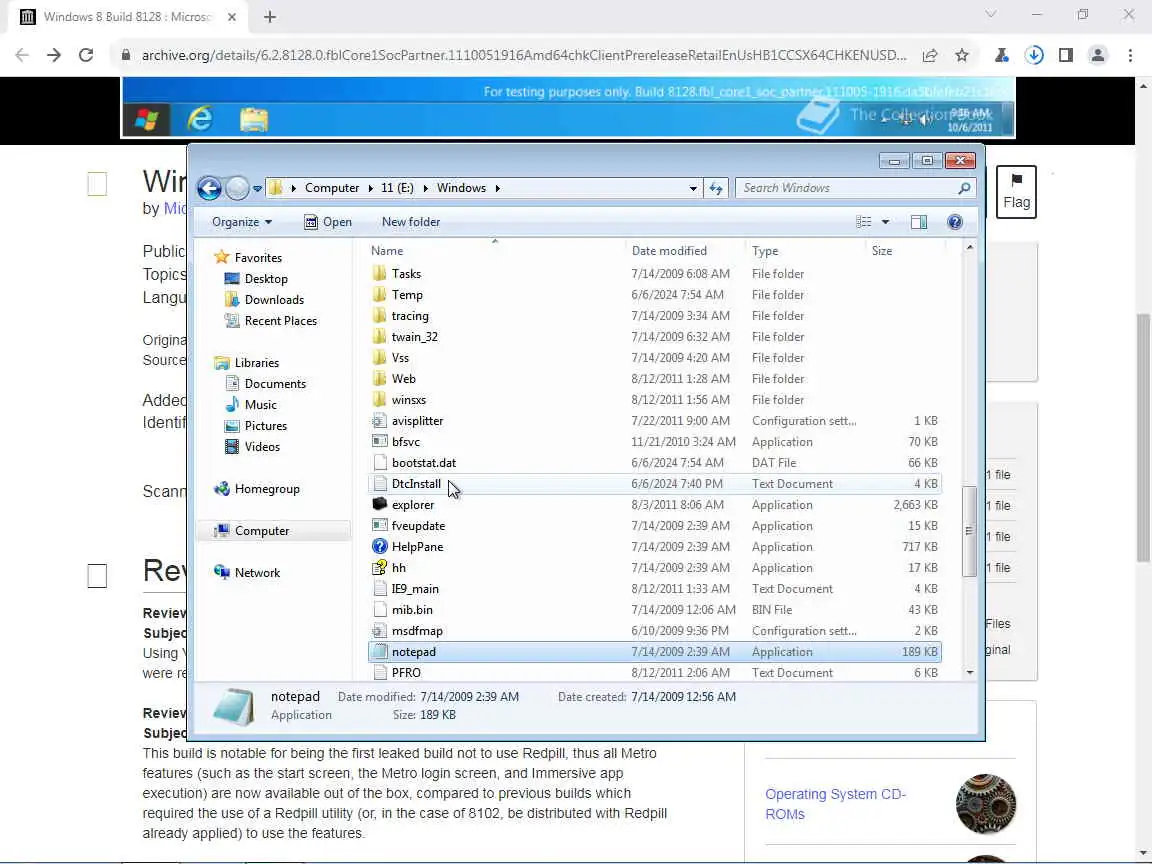
Task: Expand the view options dropdown arrow
Action: click(x=885, y=222)
